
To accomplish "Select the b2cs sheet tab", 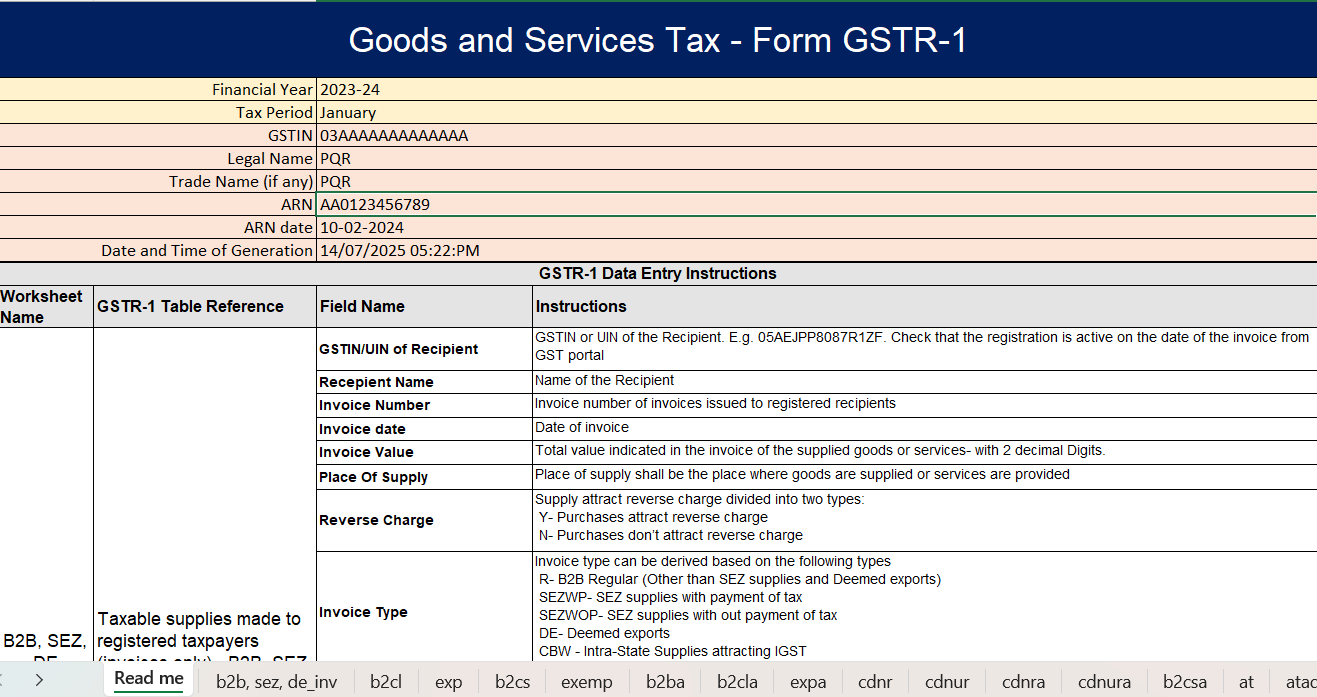I will 510,681.
